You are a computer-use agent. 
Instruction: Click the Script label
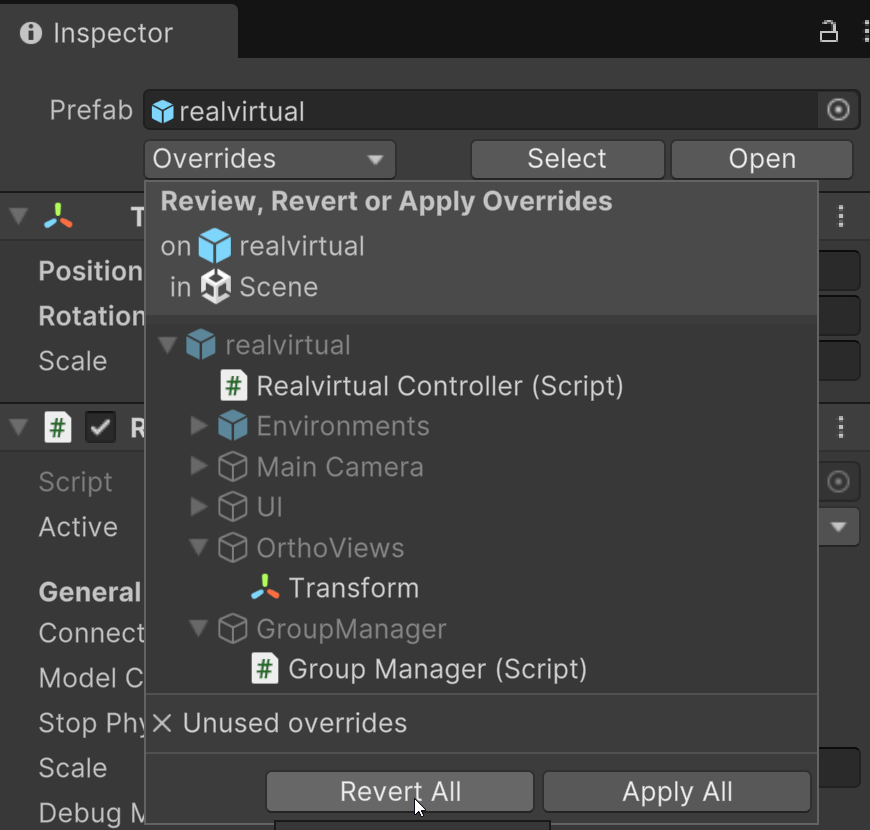pyautogui.click(x=75, y=482)
